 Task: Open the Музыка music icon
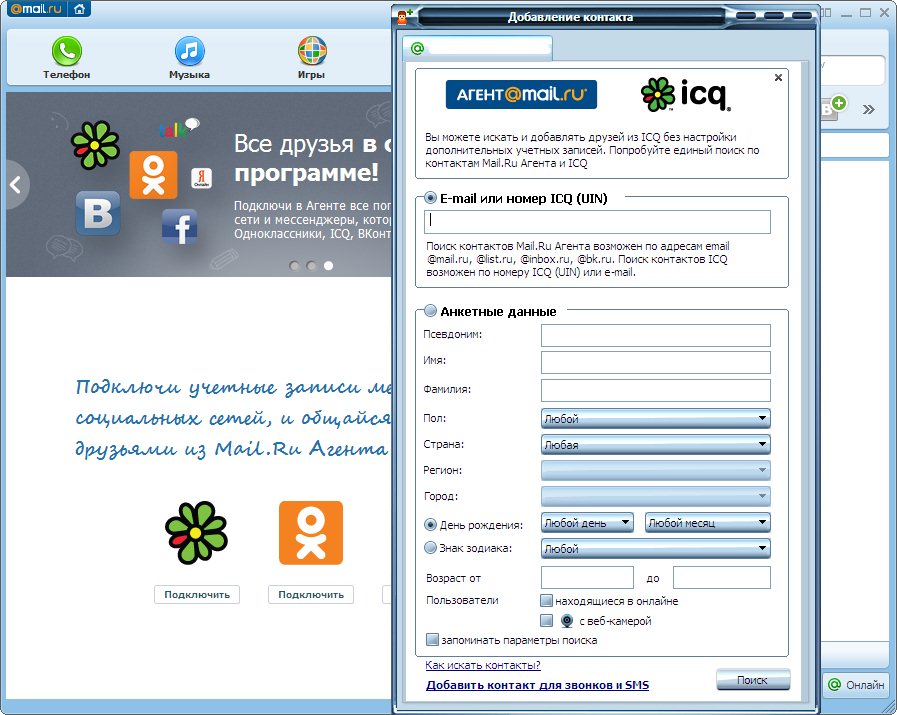[x=189, y=51]
